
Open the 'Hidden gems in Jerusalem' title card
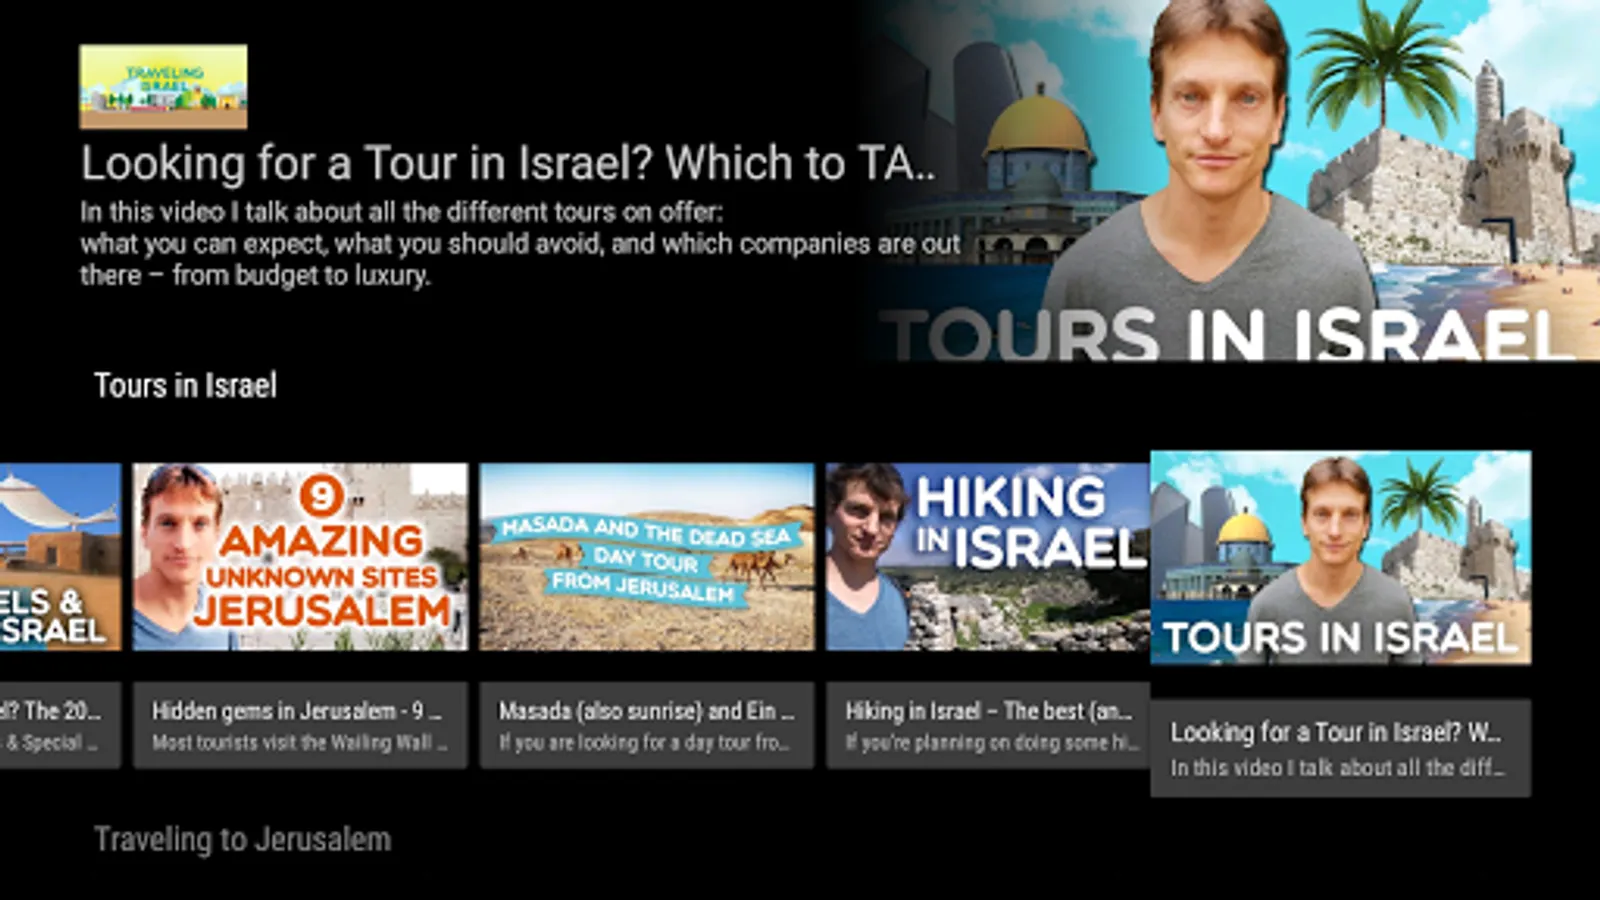tap(300, 725)
